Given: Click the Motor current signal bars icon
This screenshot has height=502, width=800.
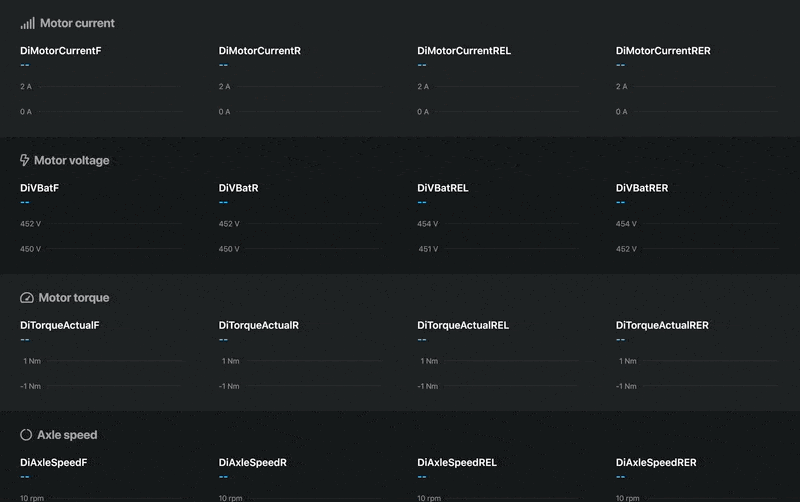Looking at the screenshot, I should [27, 23].
